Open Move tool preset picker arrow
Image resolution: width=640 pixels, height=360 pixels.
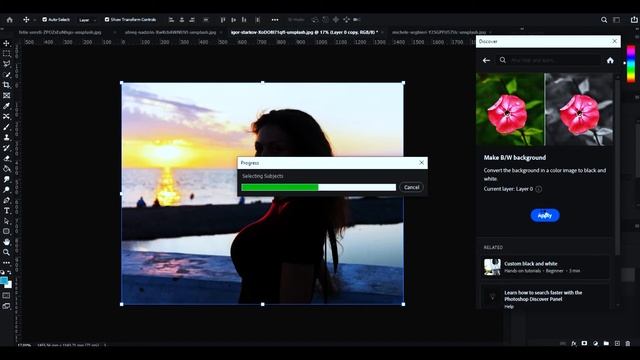tap(35, 20)
